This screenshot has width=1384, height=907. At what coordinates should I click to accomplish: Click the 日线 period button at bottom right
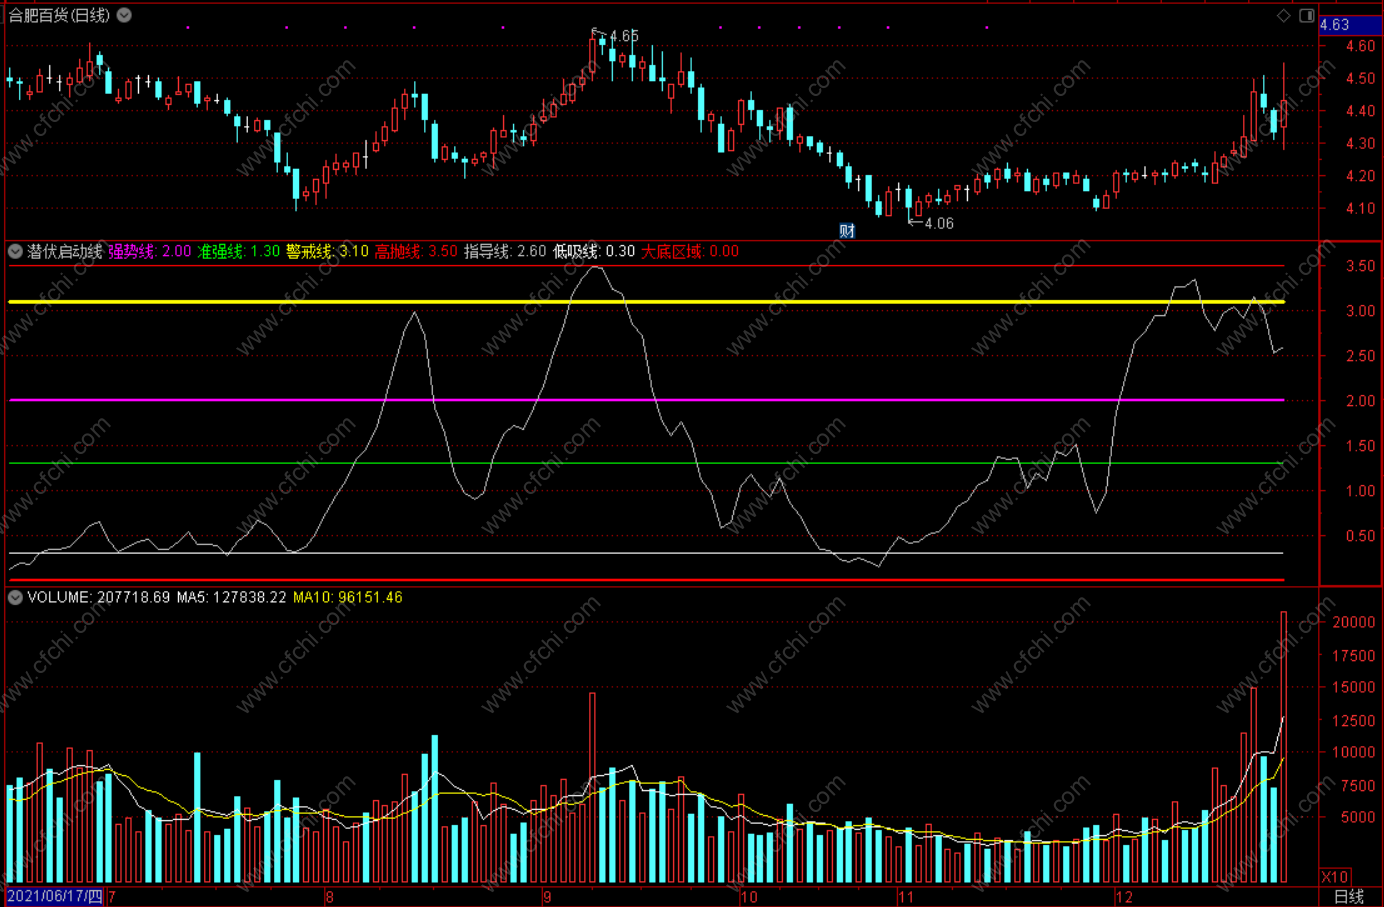(x=1349, y=896)
